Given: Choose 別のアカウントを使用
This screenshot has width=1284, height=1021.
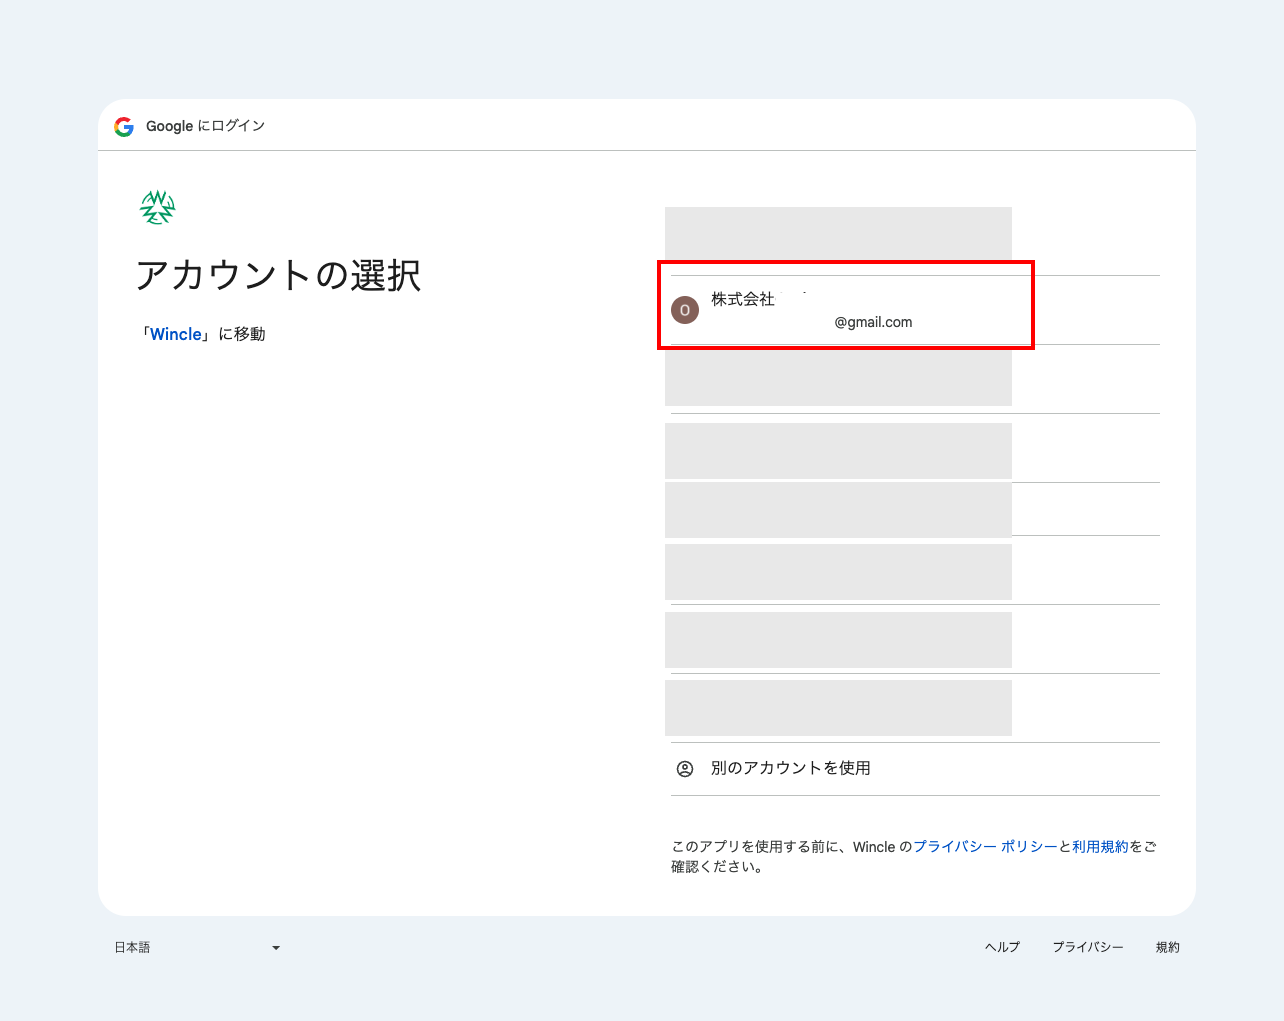Looking at the screenshot, I should pyautogui.click(x=790, y=768).
